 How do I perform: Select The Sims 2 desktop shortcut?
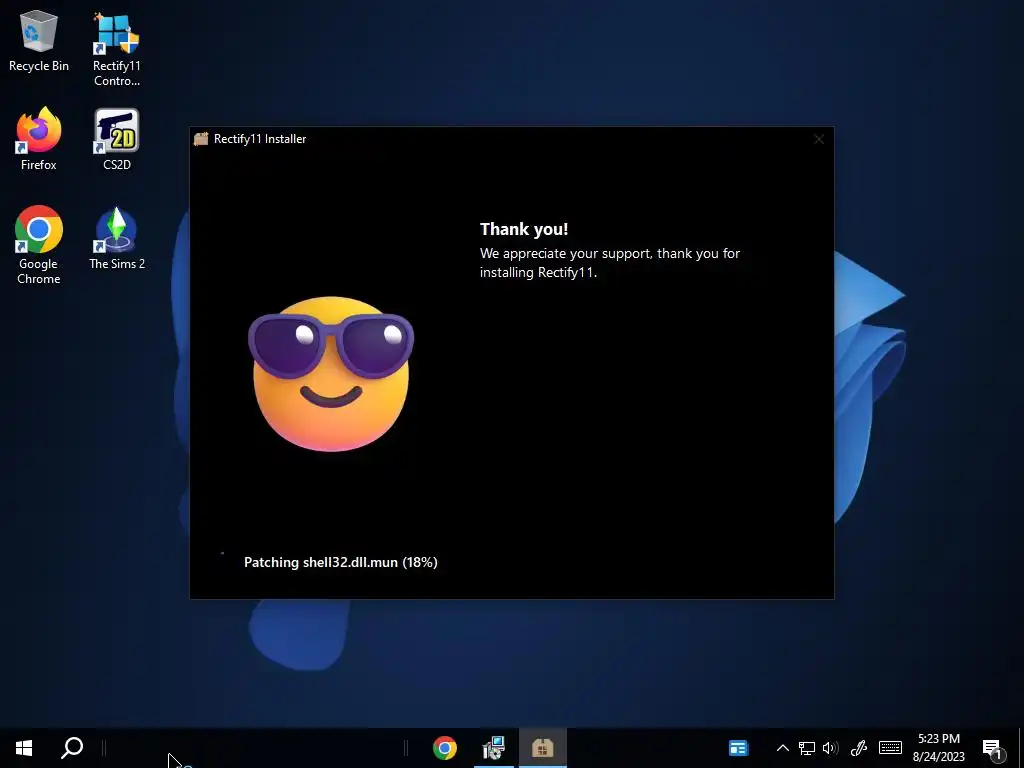(117, 238)
